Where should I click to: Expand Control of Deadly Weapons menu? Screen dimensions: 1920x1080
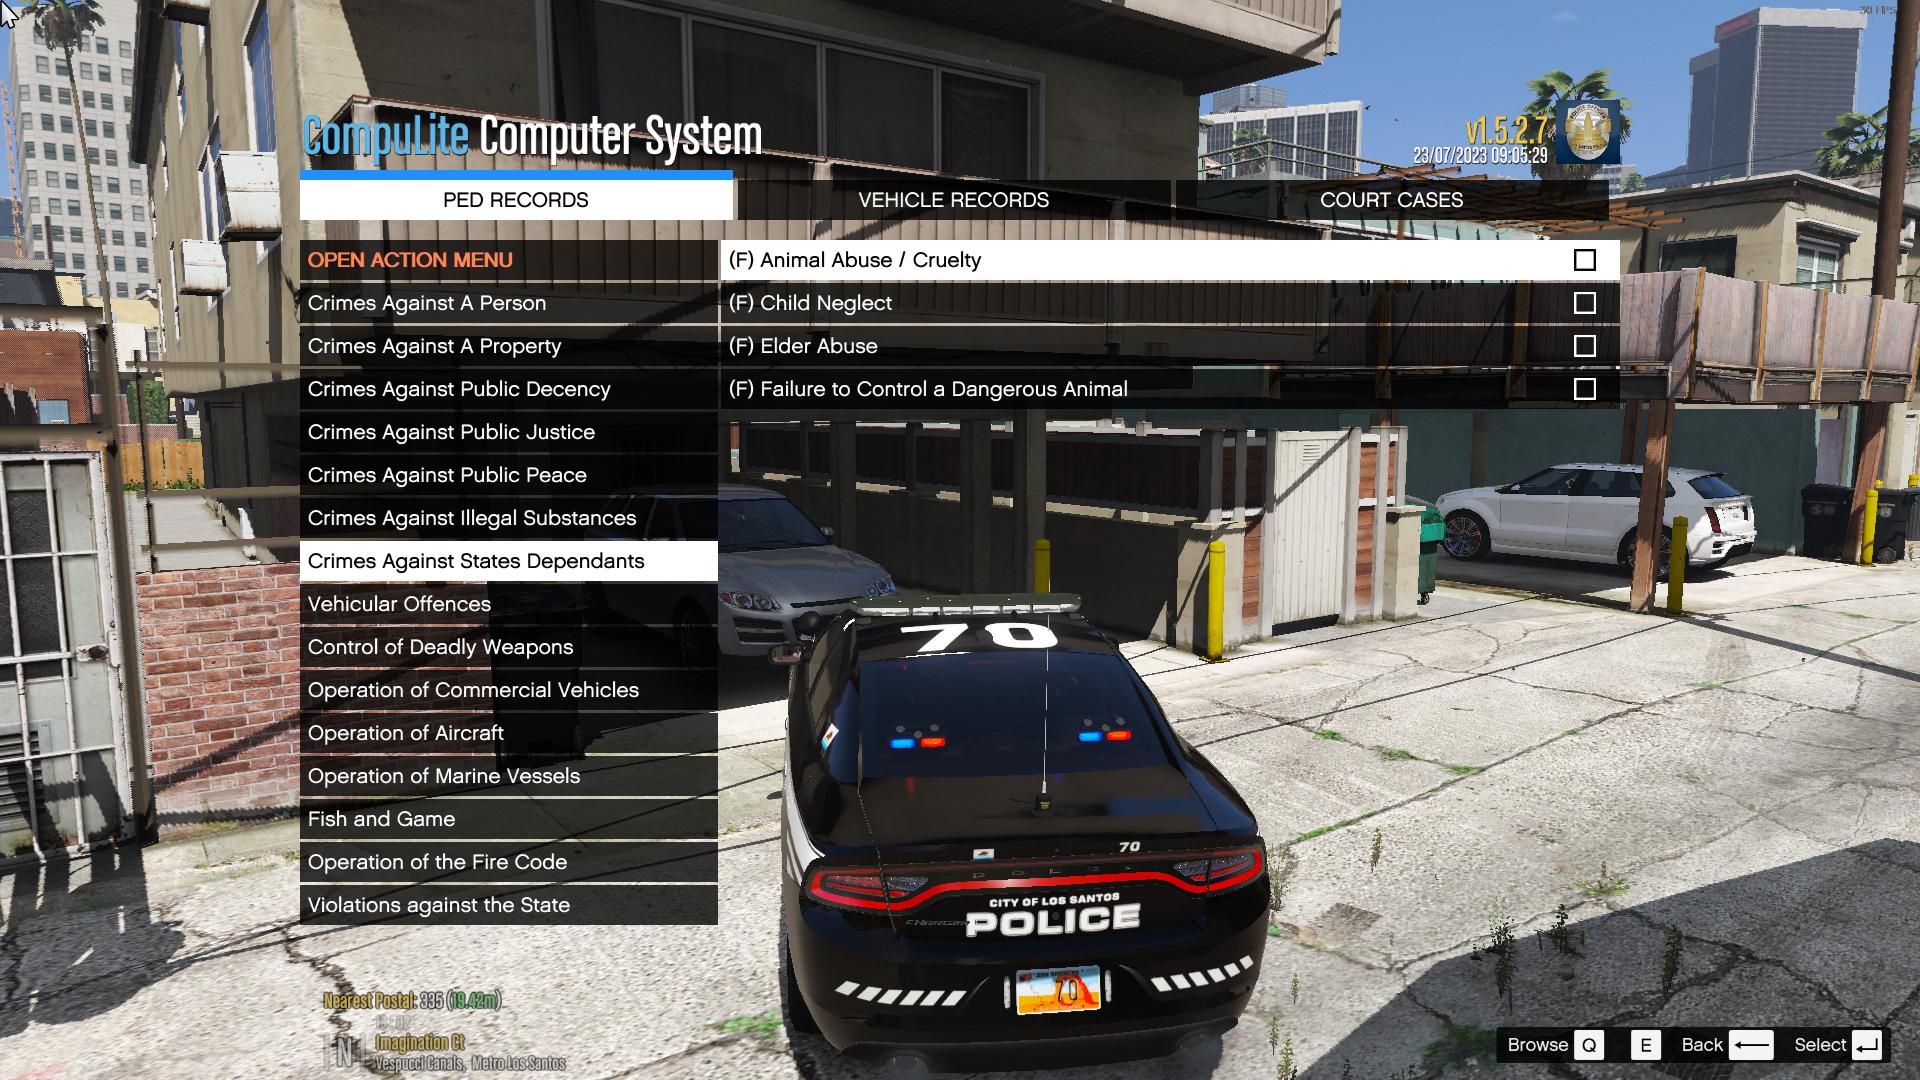[x=440, y=646]
